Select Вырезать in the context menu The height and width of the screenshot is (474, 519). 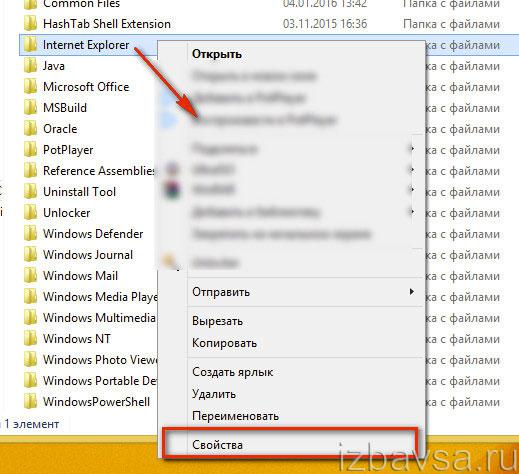tap(217, 321)
